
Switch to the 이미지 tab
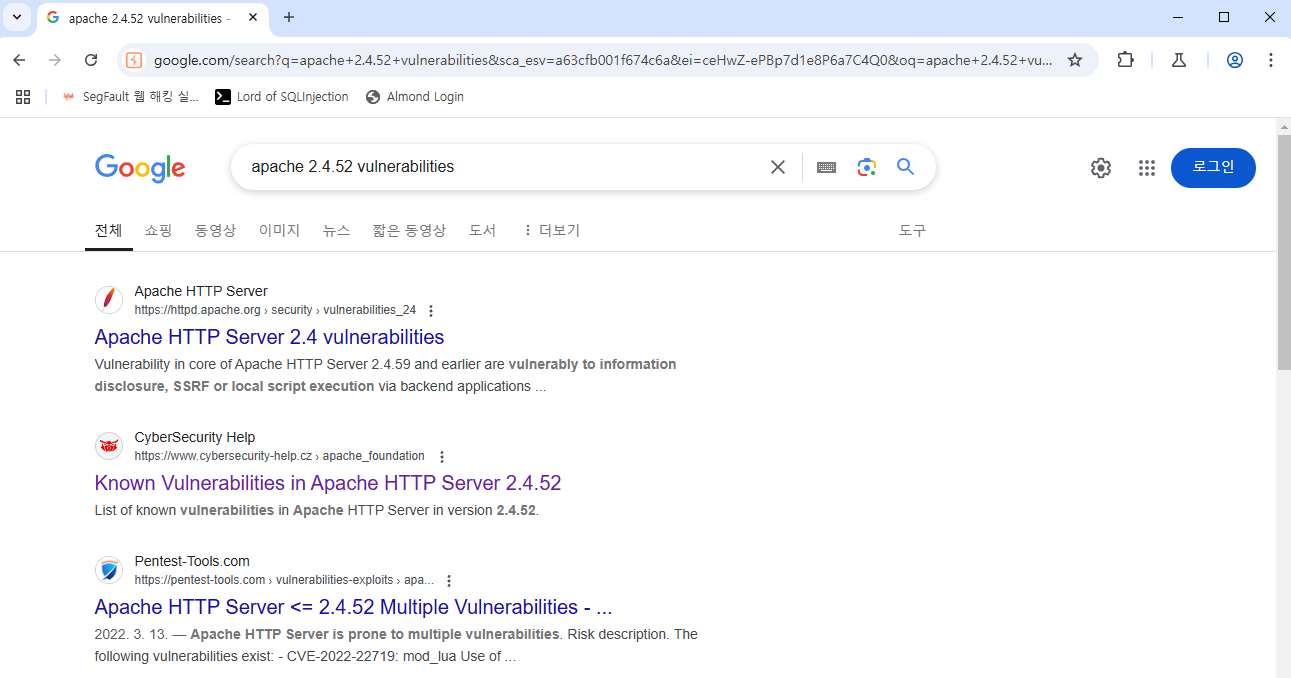pos(279,230)
